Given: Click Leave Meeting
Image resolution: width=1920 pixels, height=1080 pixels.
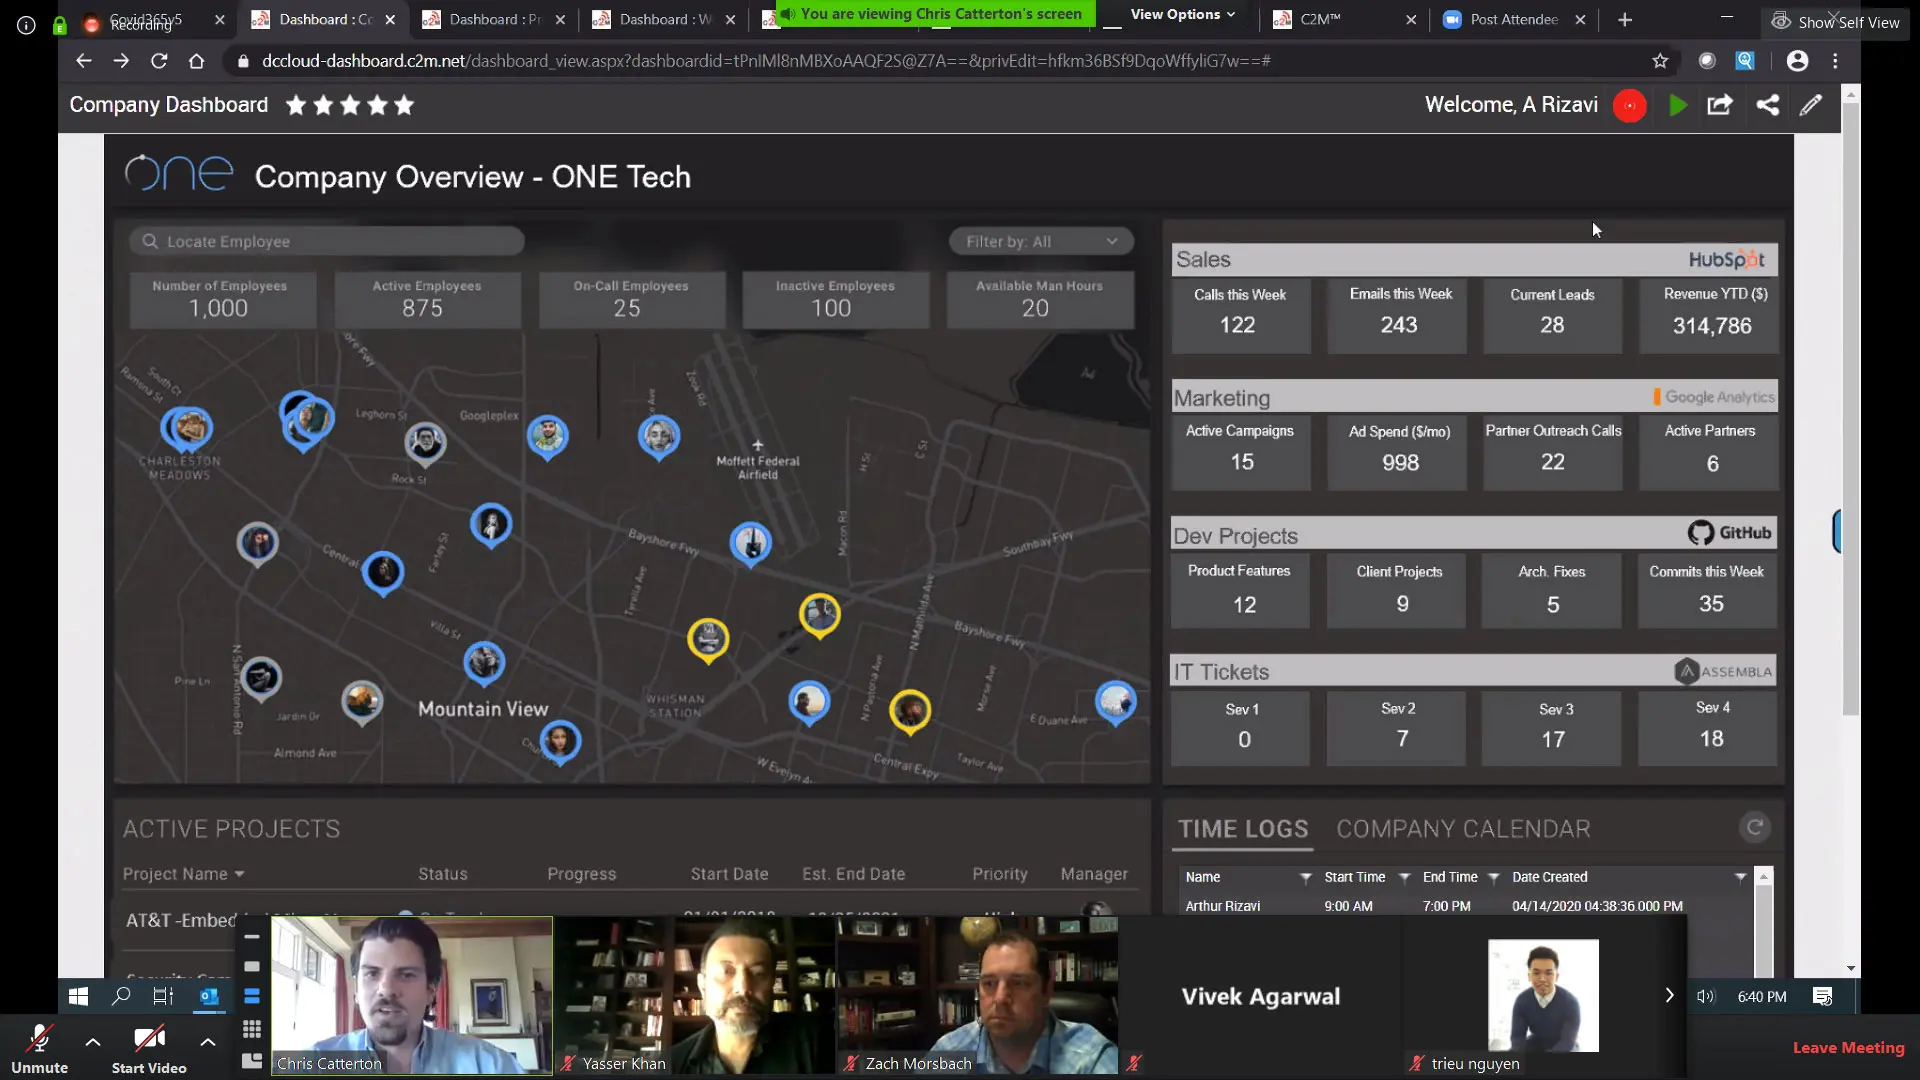Looking at the screenshot, I should pyautogui.click(x=1848, y=1047).
